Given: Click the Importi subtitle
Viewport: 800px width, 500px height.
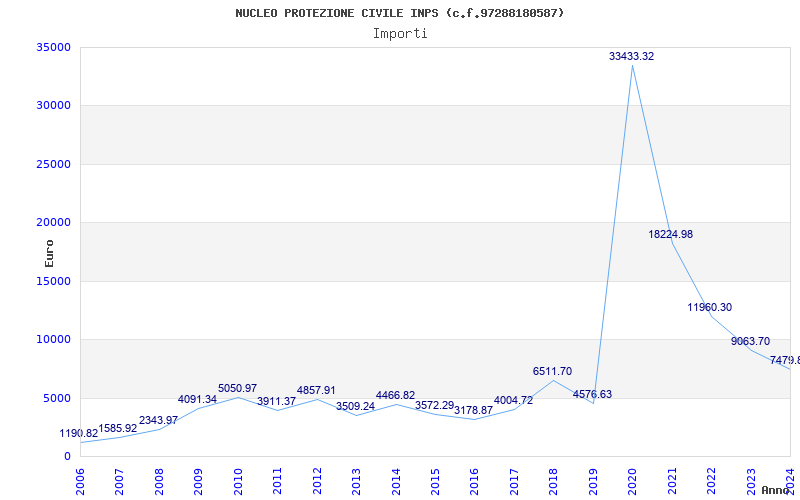Looking at the screenshot, I should click(400, 34).
